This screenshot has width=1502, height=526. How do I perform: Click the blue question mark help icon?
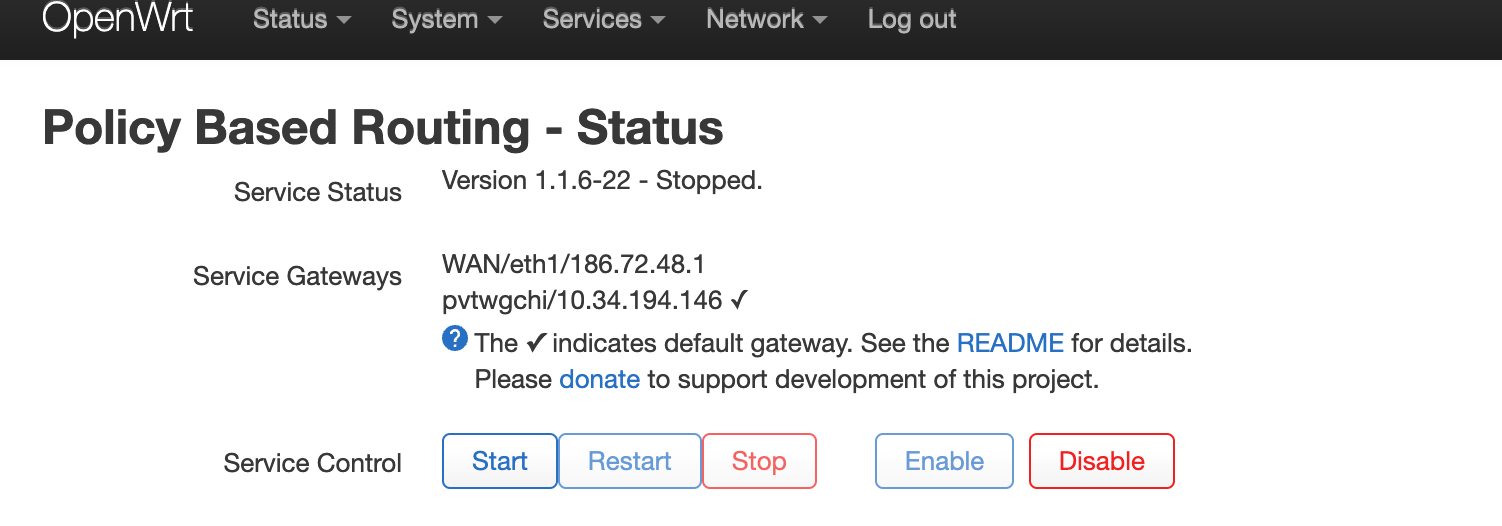point(454,339)
